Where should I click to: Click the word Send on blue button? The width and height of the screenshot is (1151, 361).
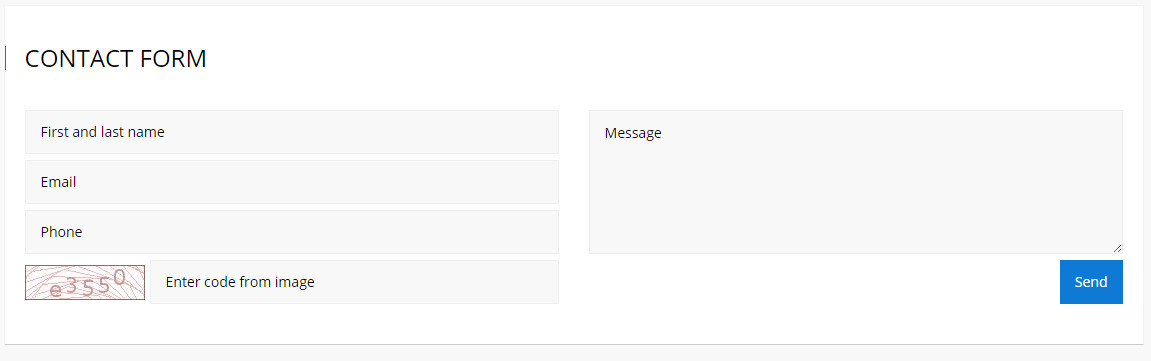click(1091, 282)
